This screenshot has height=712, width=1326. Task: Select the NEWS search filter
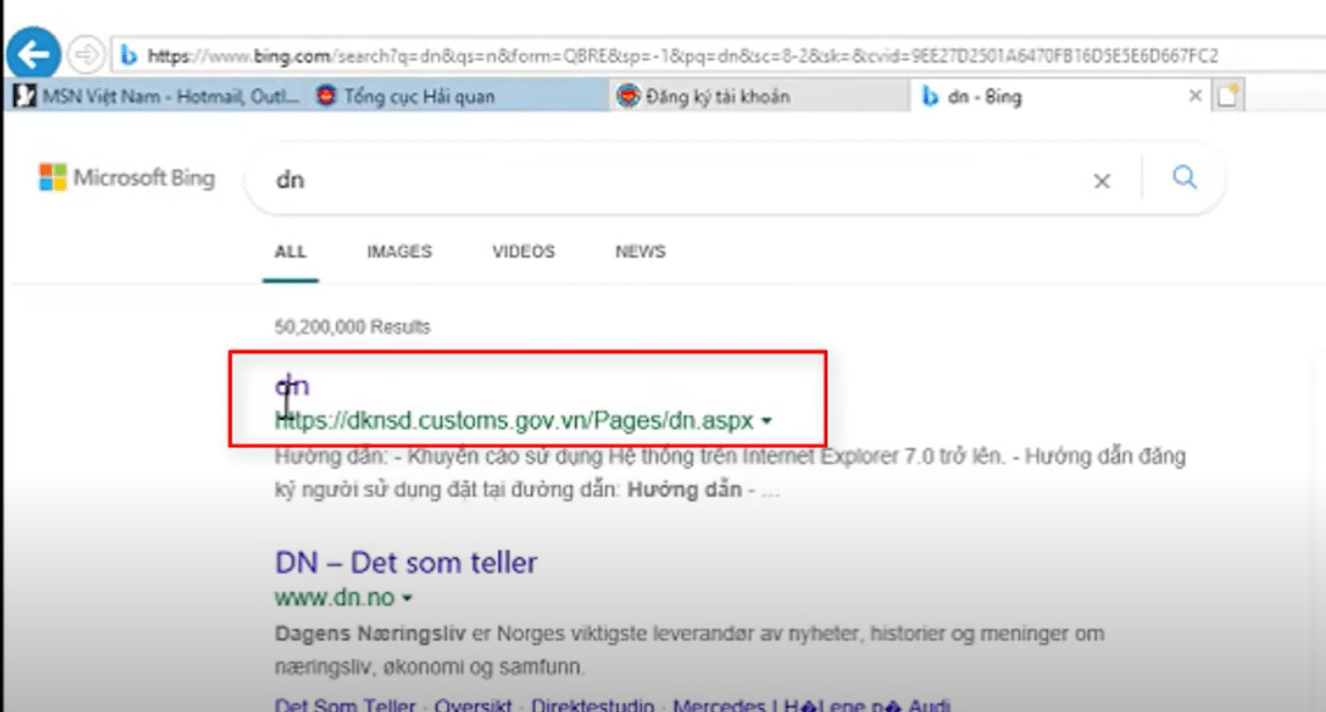point(640,252)
